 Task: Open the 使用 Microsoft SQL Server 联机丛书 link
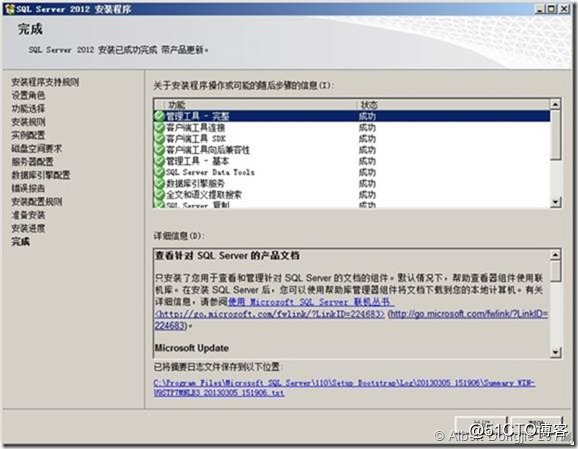pyautogui.click(x=311, y=302)
